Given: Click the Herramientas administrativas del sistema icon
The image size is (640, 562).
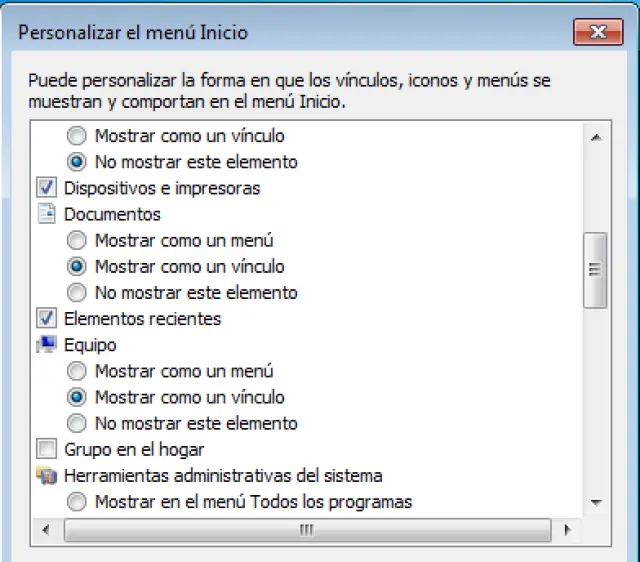Looking at the screenshot, I should [46, 476].
